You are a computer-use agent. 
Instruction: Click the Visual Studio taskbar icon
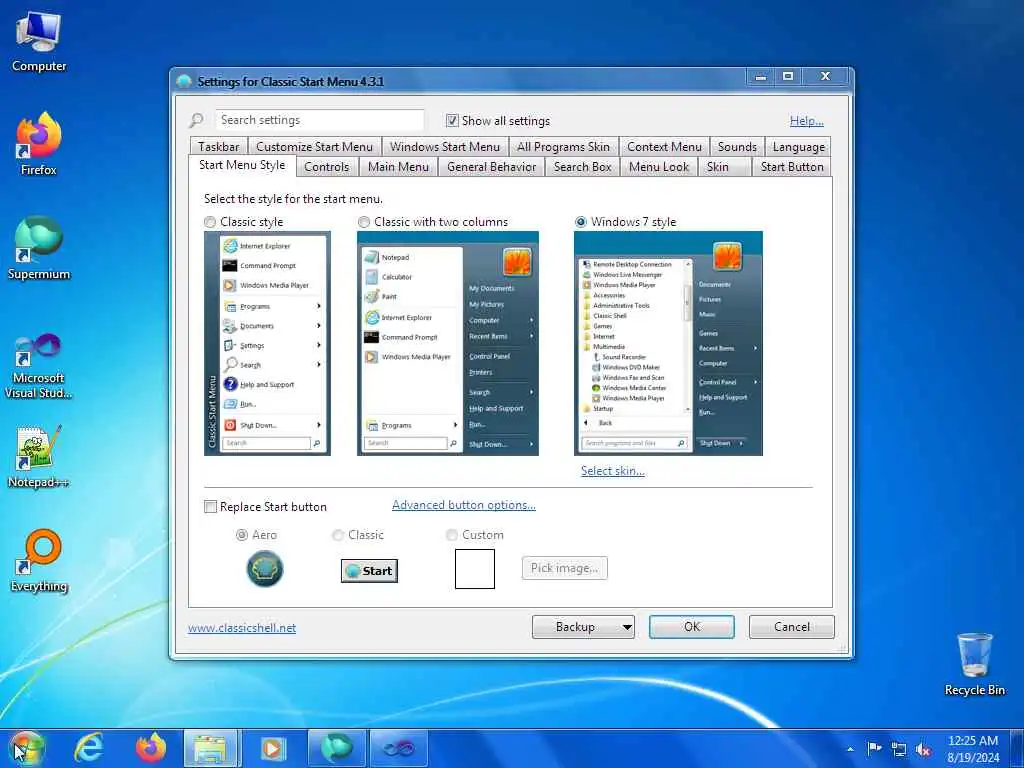point(398,748)
